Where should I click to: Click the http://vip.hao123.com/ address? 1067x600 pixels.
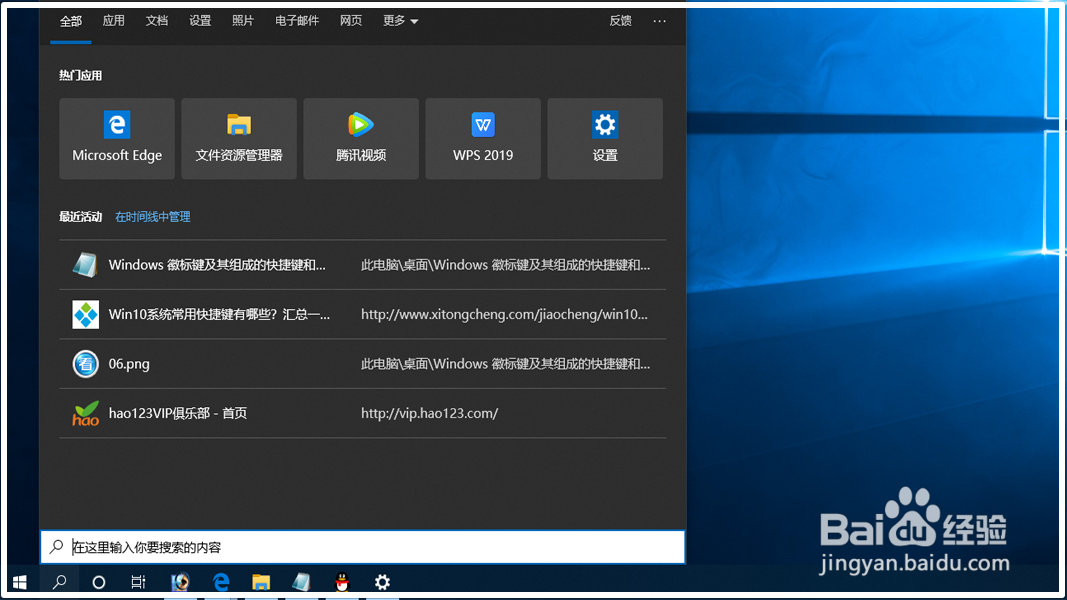[429, 414]
